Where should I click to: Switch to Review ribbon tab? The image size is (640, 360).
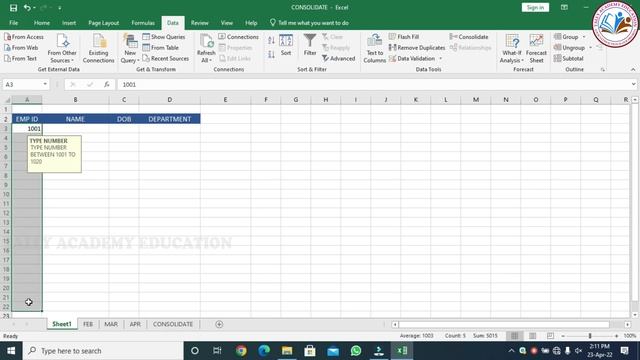pos(200,23)
